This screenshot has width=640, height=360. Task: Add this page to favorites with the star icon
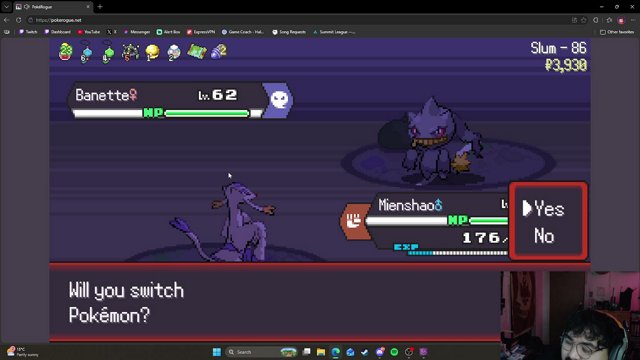coord(584,20)
